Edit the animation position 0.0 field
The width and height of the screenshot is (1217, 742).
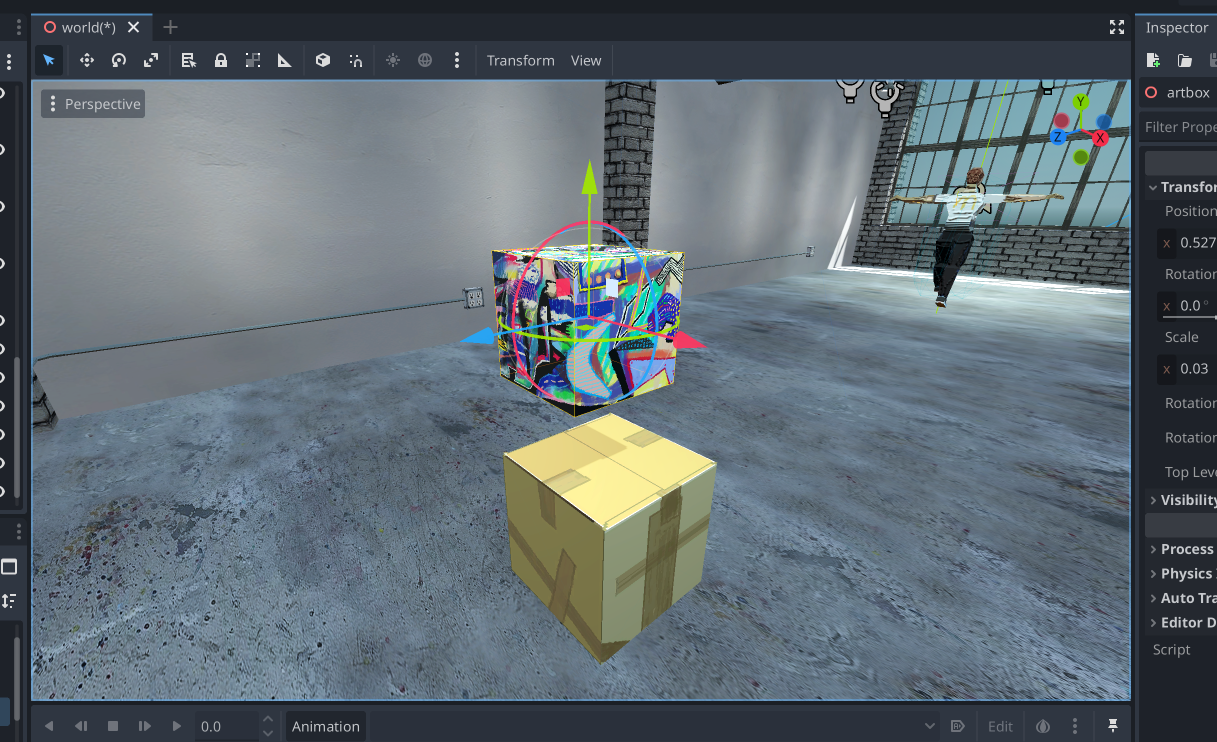227,726
